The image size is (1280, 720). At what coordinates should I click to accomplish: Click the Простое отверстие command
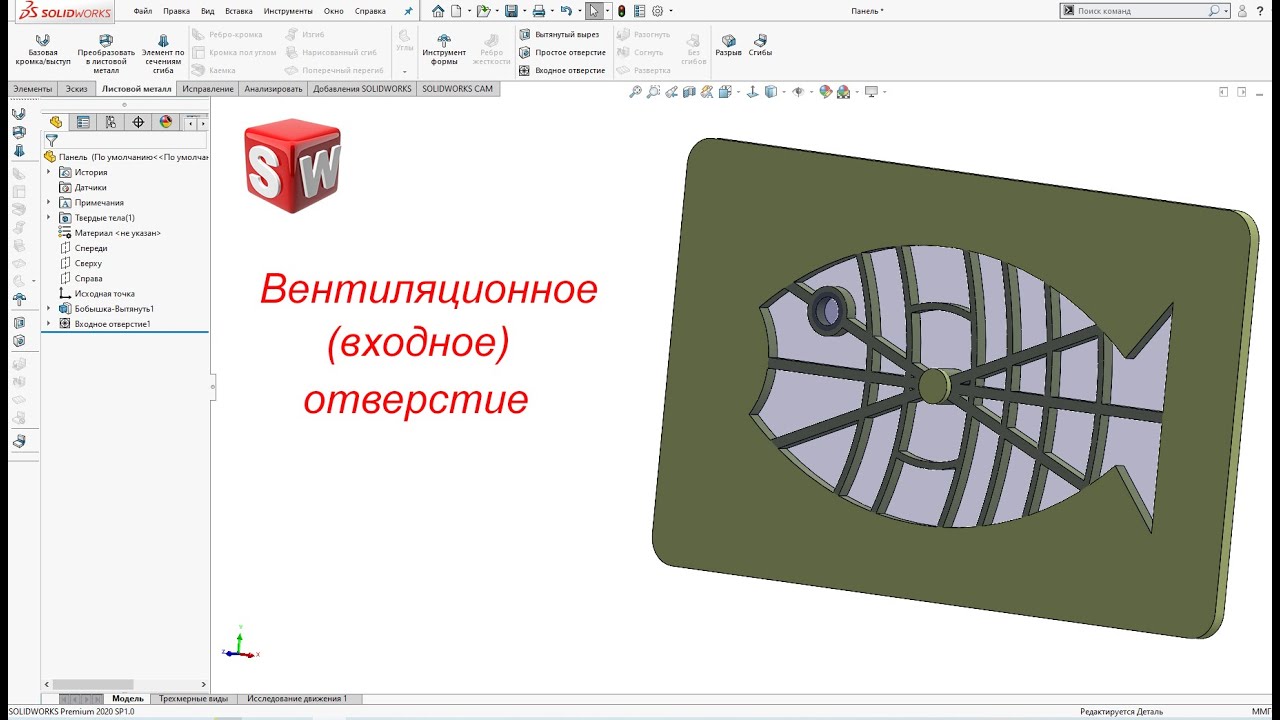click(x=562, y=52)
